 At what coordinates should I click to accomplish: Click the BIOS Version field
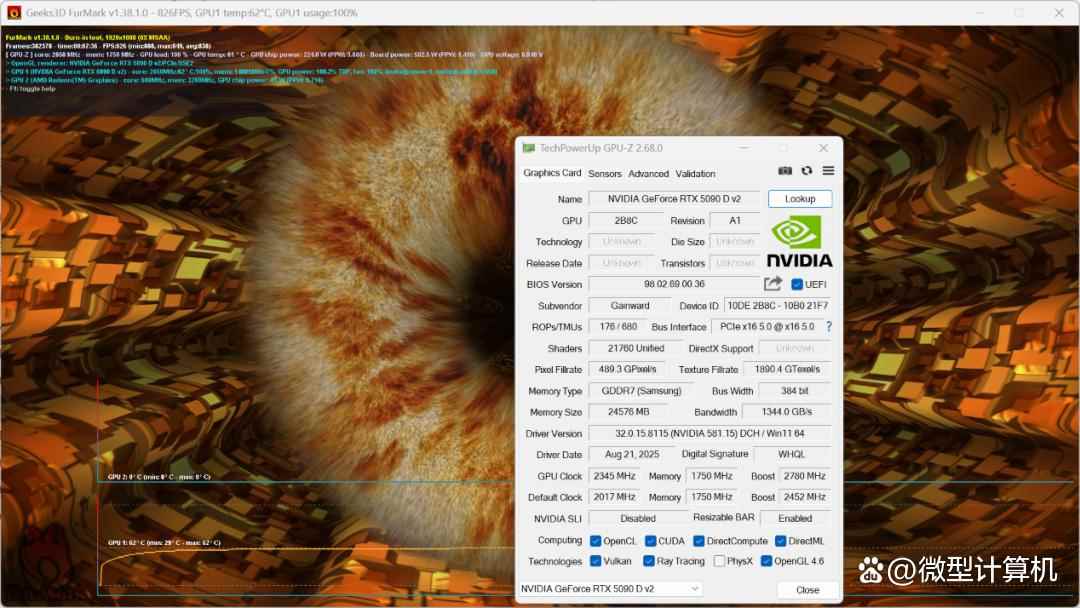674,284
